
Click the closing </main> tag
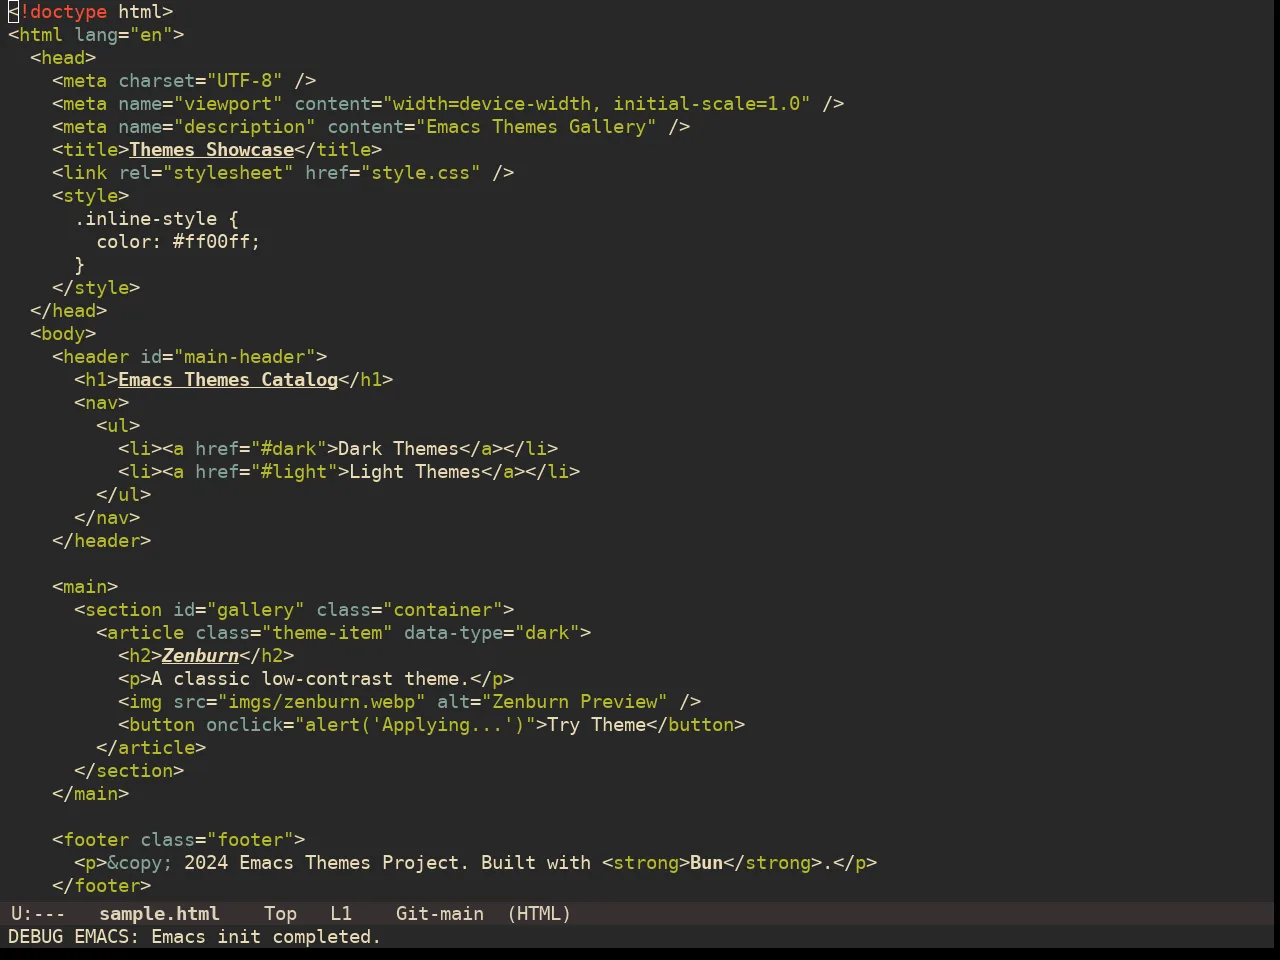click(x=91, y=794)
